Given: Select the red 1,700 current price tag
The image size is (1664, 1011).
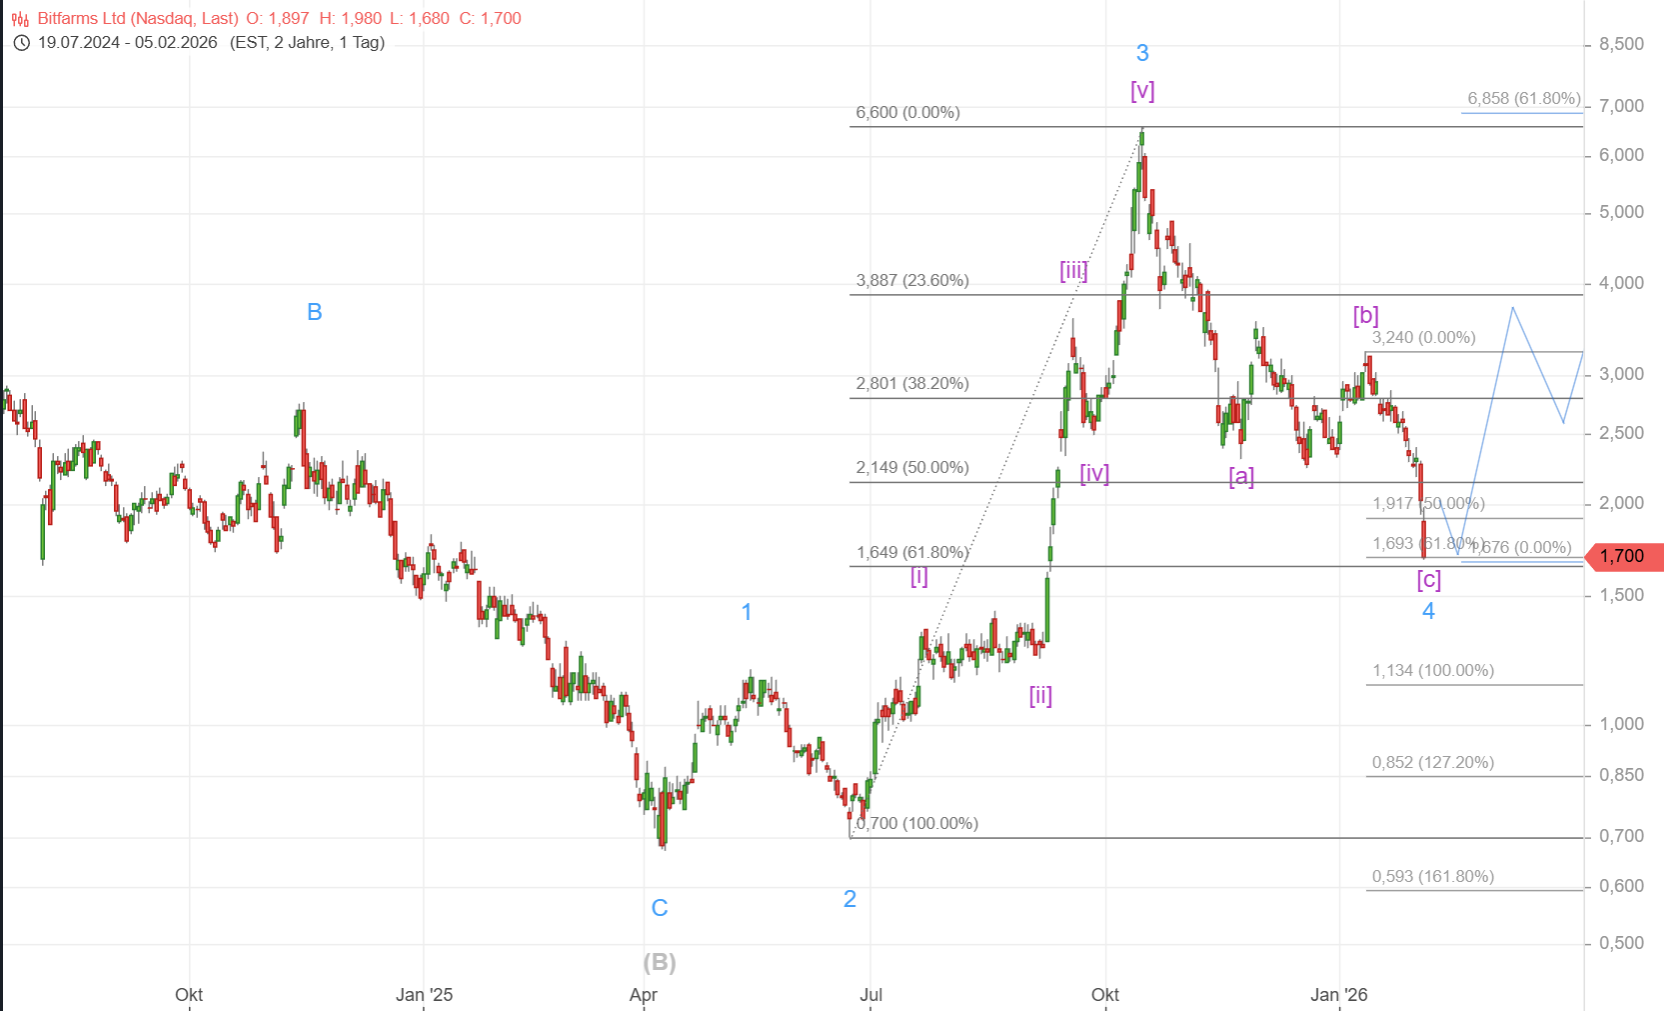Looking at the screenshot, I should 1621,556.
